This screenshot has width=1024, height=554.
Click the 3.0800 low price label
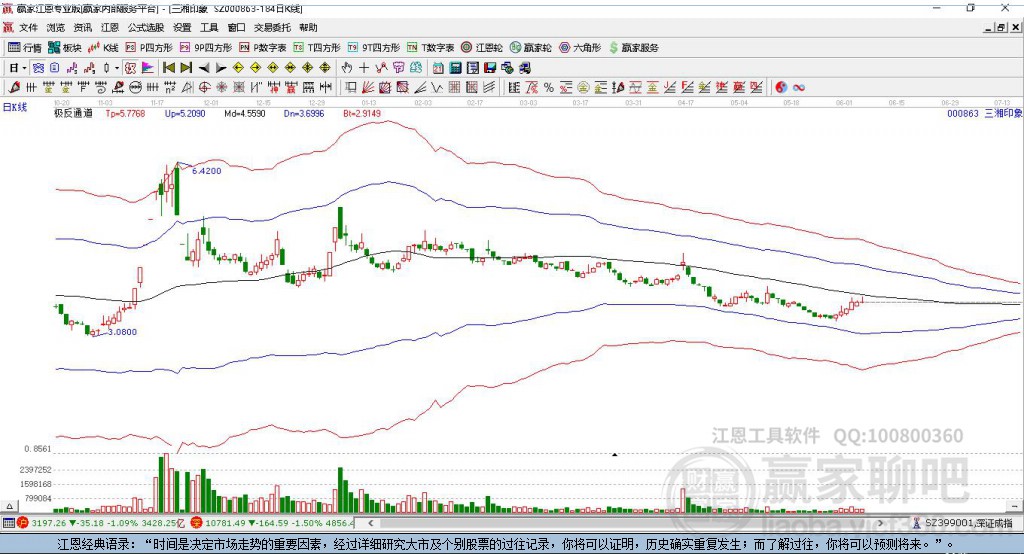coord(122,332)
